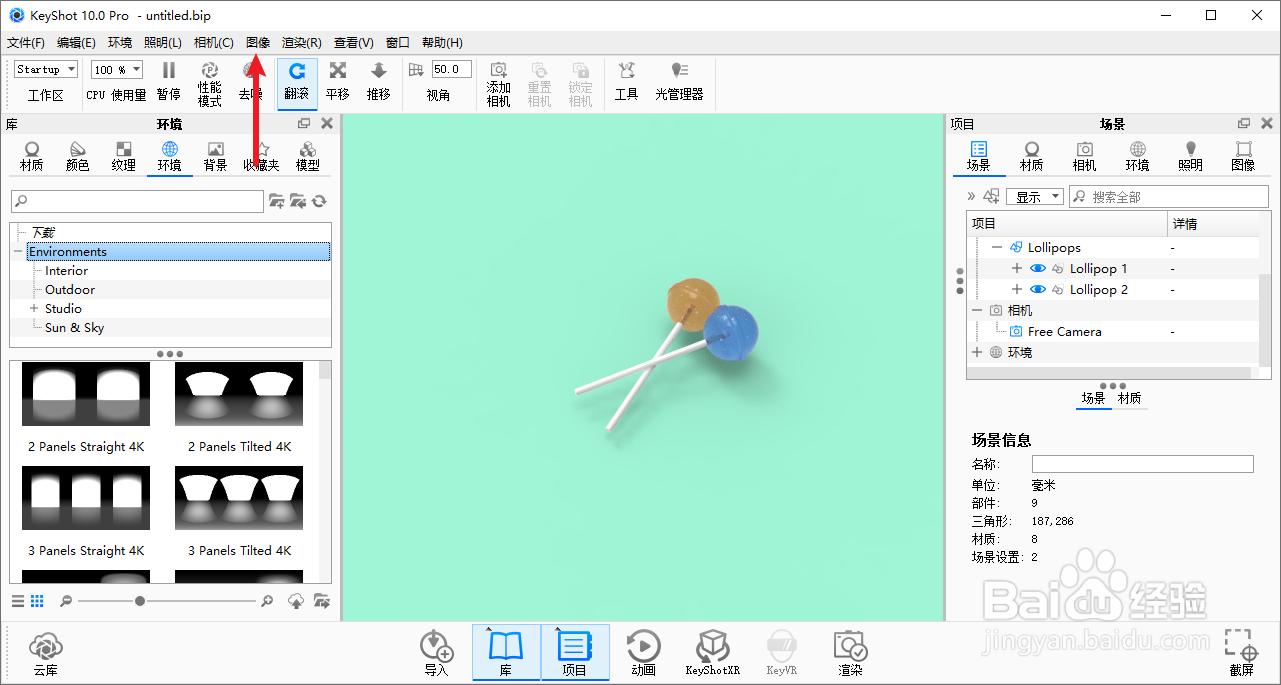
Task: Switch library to 颜色 colors tab
Action: click(78, 156)
